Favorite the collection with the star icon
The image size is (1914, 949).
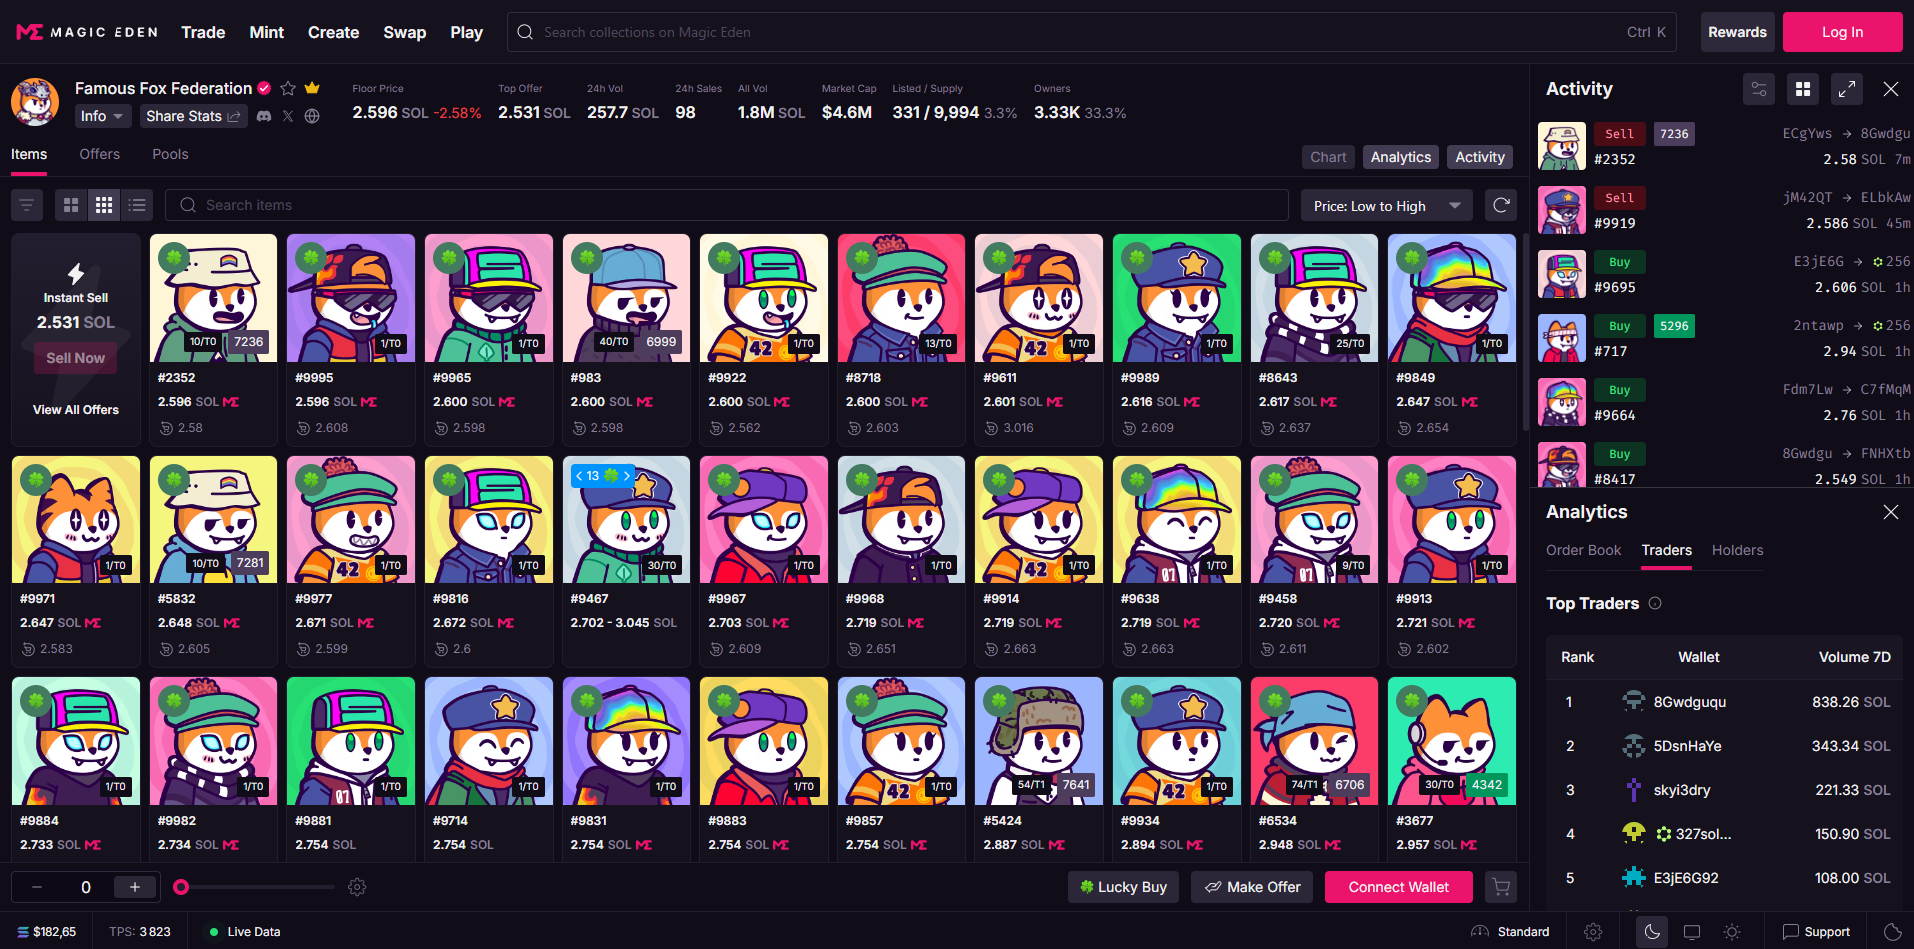(288, 88)
